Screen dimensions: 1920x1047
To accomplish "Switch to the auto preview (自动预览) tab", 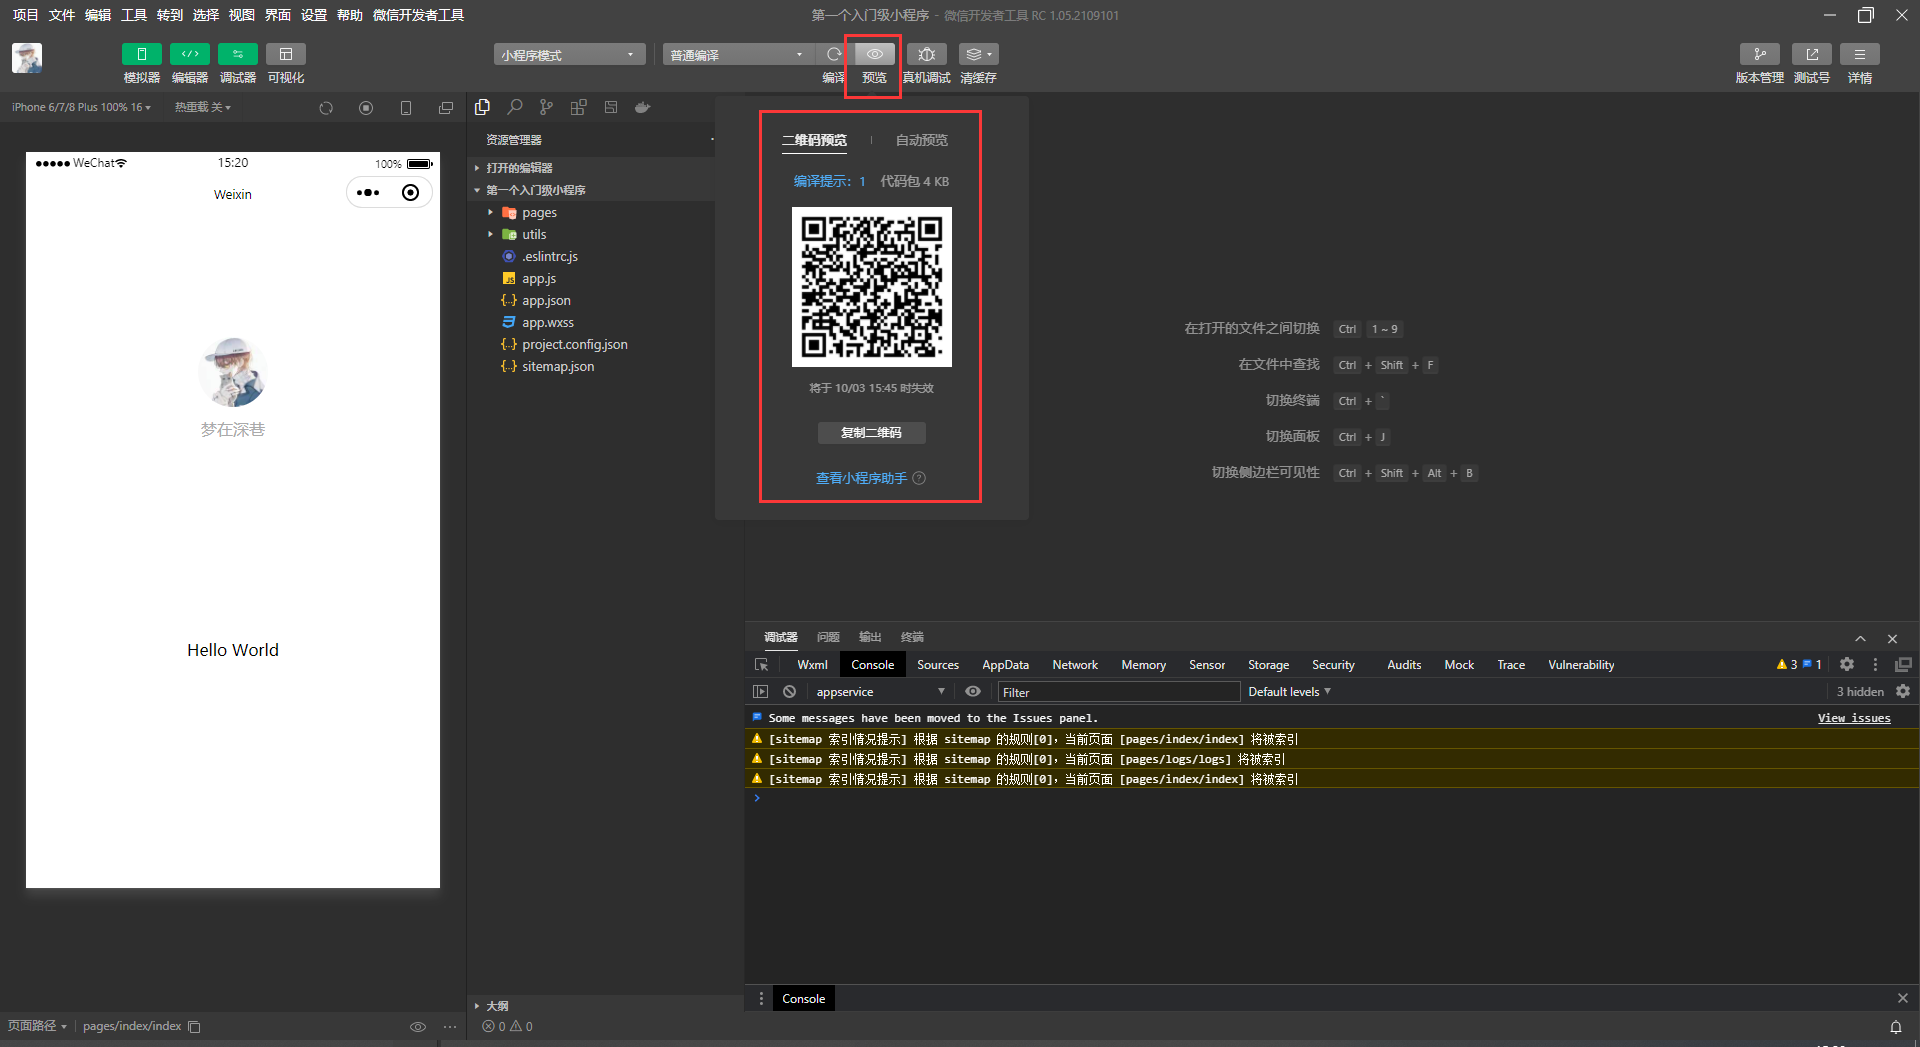I will coord(921,140).
